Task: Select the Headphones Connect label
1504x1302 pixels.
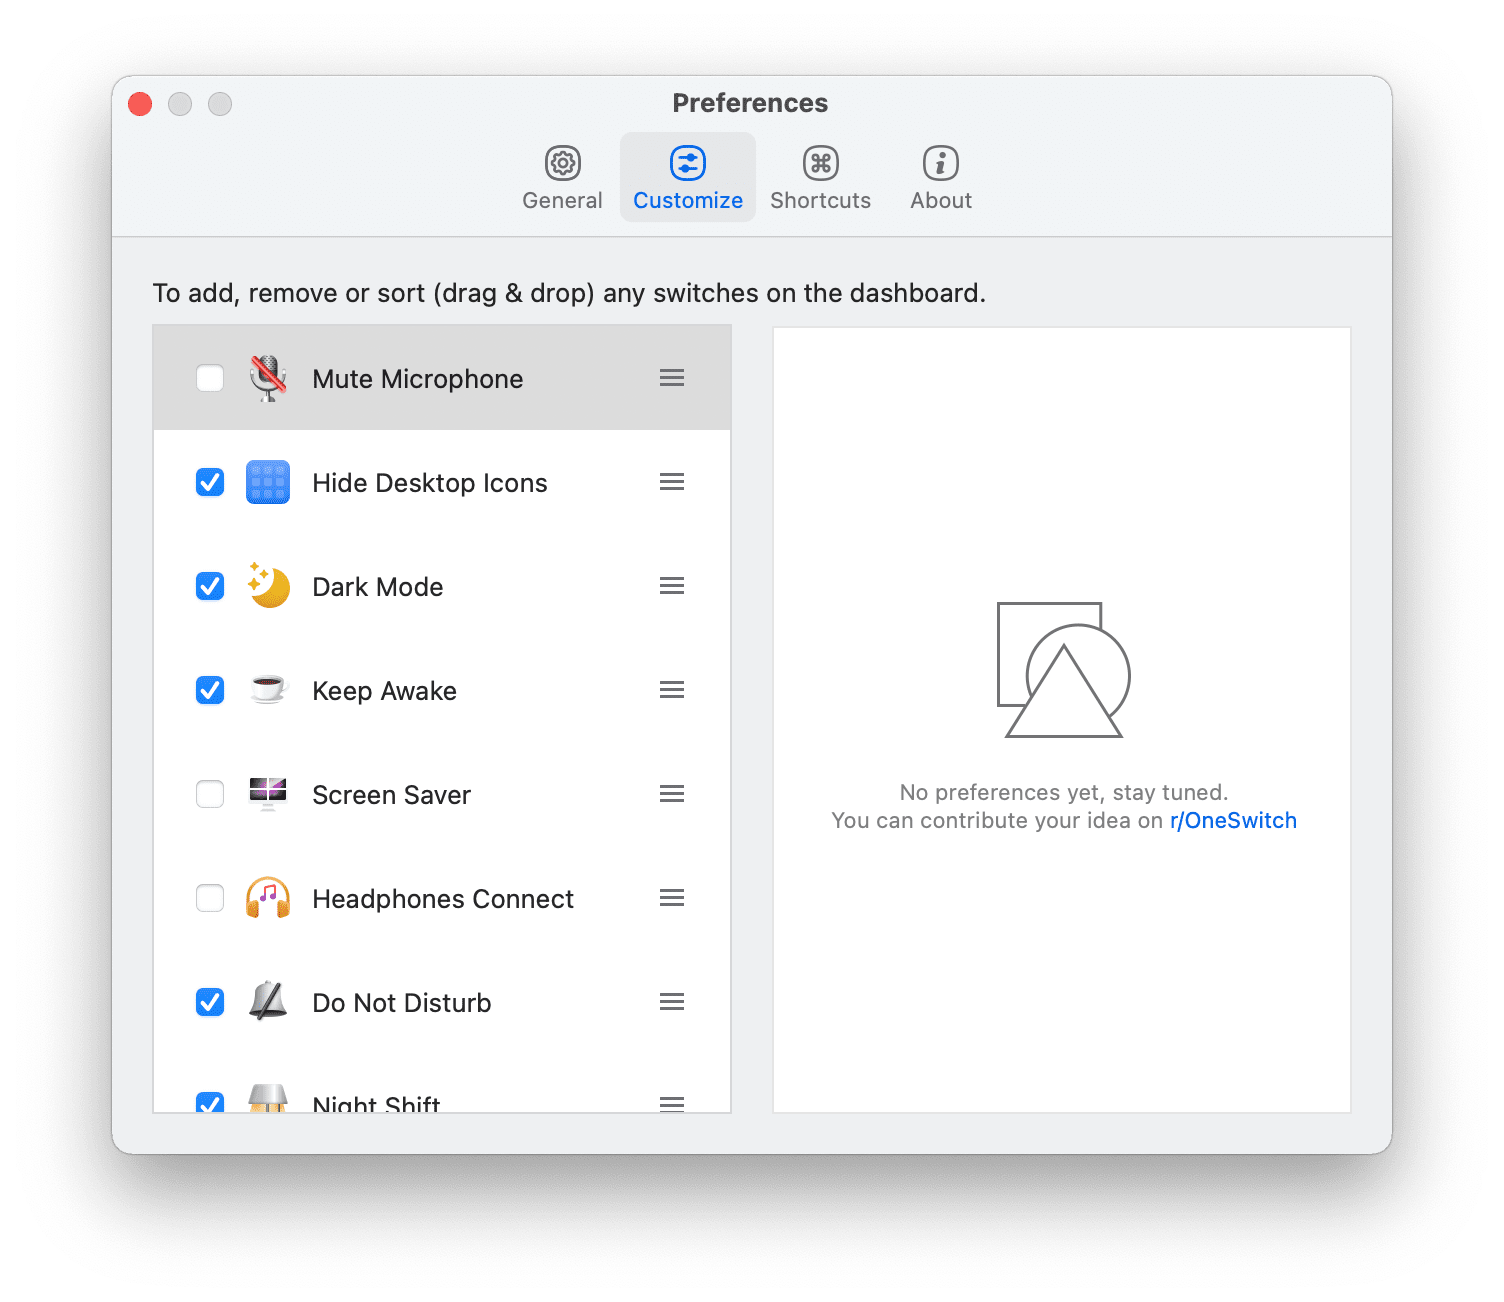Action: pos(443,899)
